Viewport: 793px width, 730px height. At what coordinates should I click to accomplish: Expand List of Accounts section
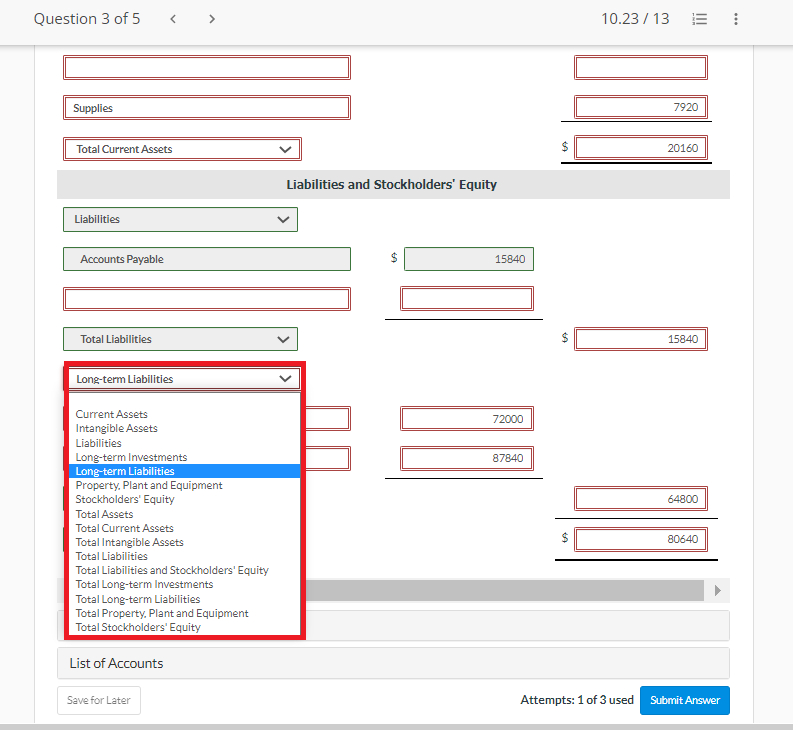pos(393,663)
